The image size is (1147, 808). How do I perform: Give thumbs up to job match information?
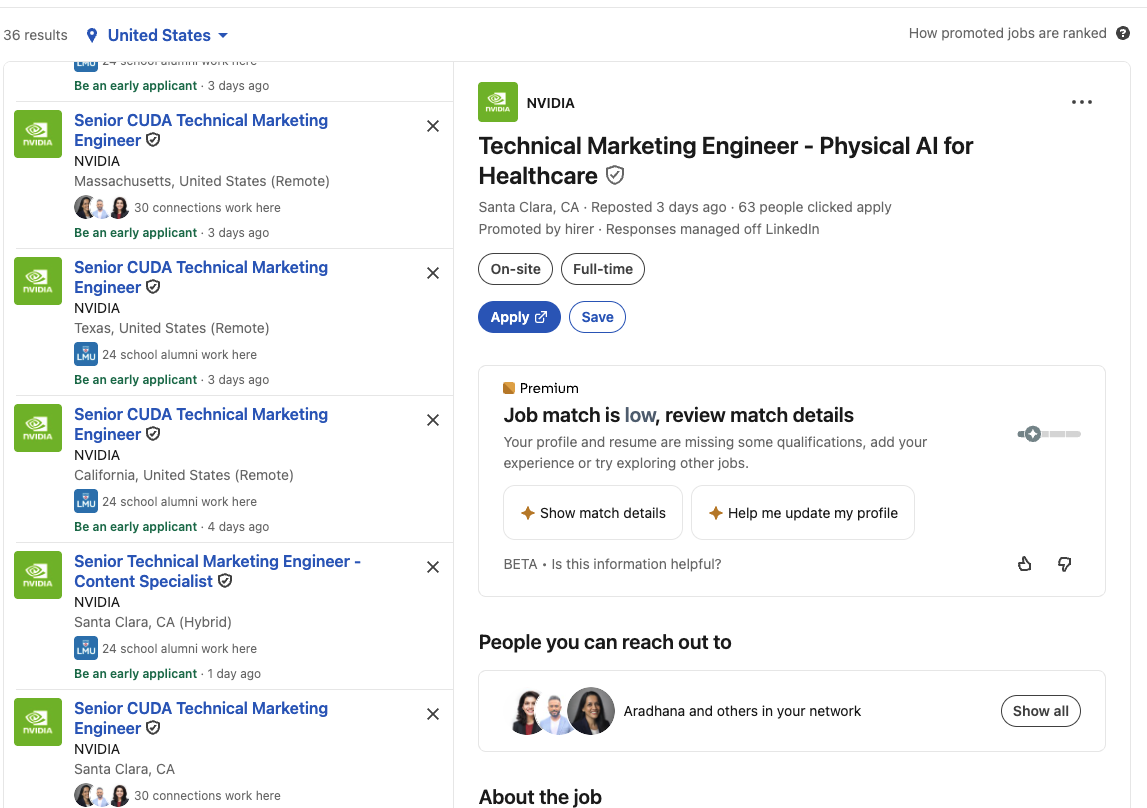coord(1024,564)
